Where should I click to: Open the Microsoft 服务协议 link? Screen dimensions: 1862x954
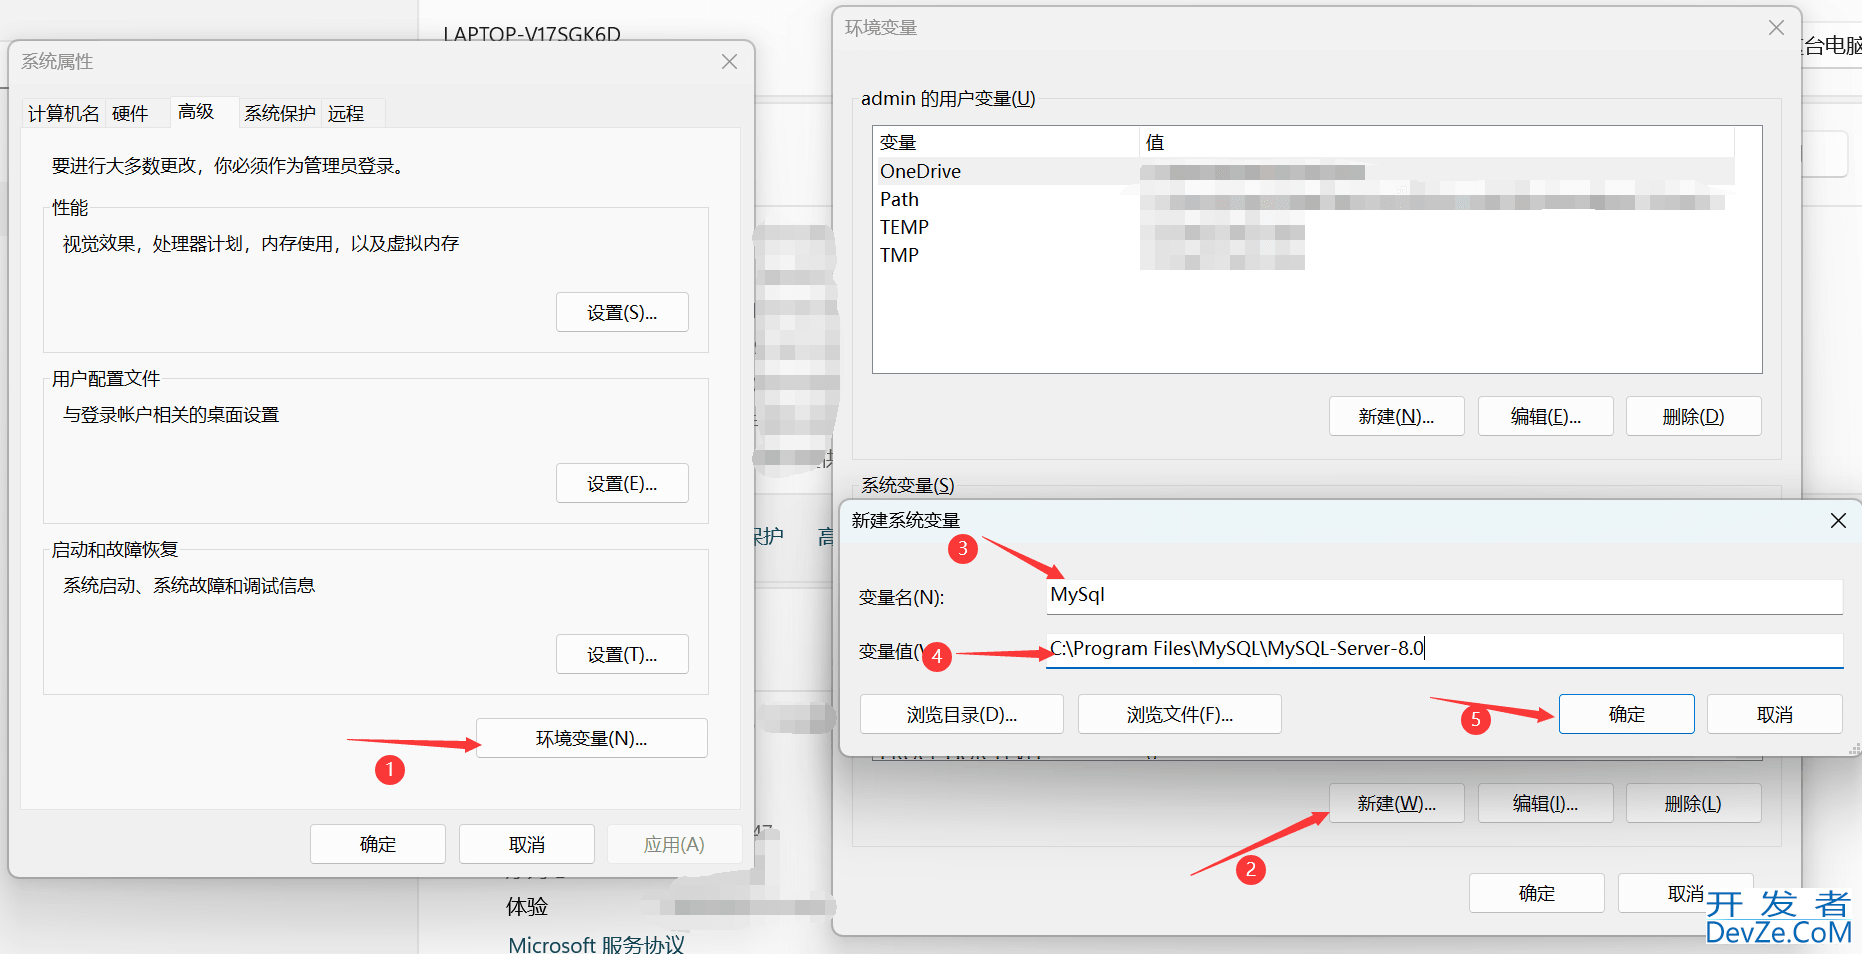click(x=597, y=944)
